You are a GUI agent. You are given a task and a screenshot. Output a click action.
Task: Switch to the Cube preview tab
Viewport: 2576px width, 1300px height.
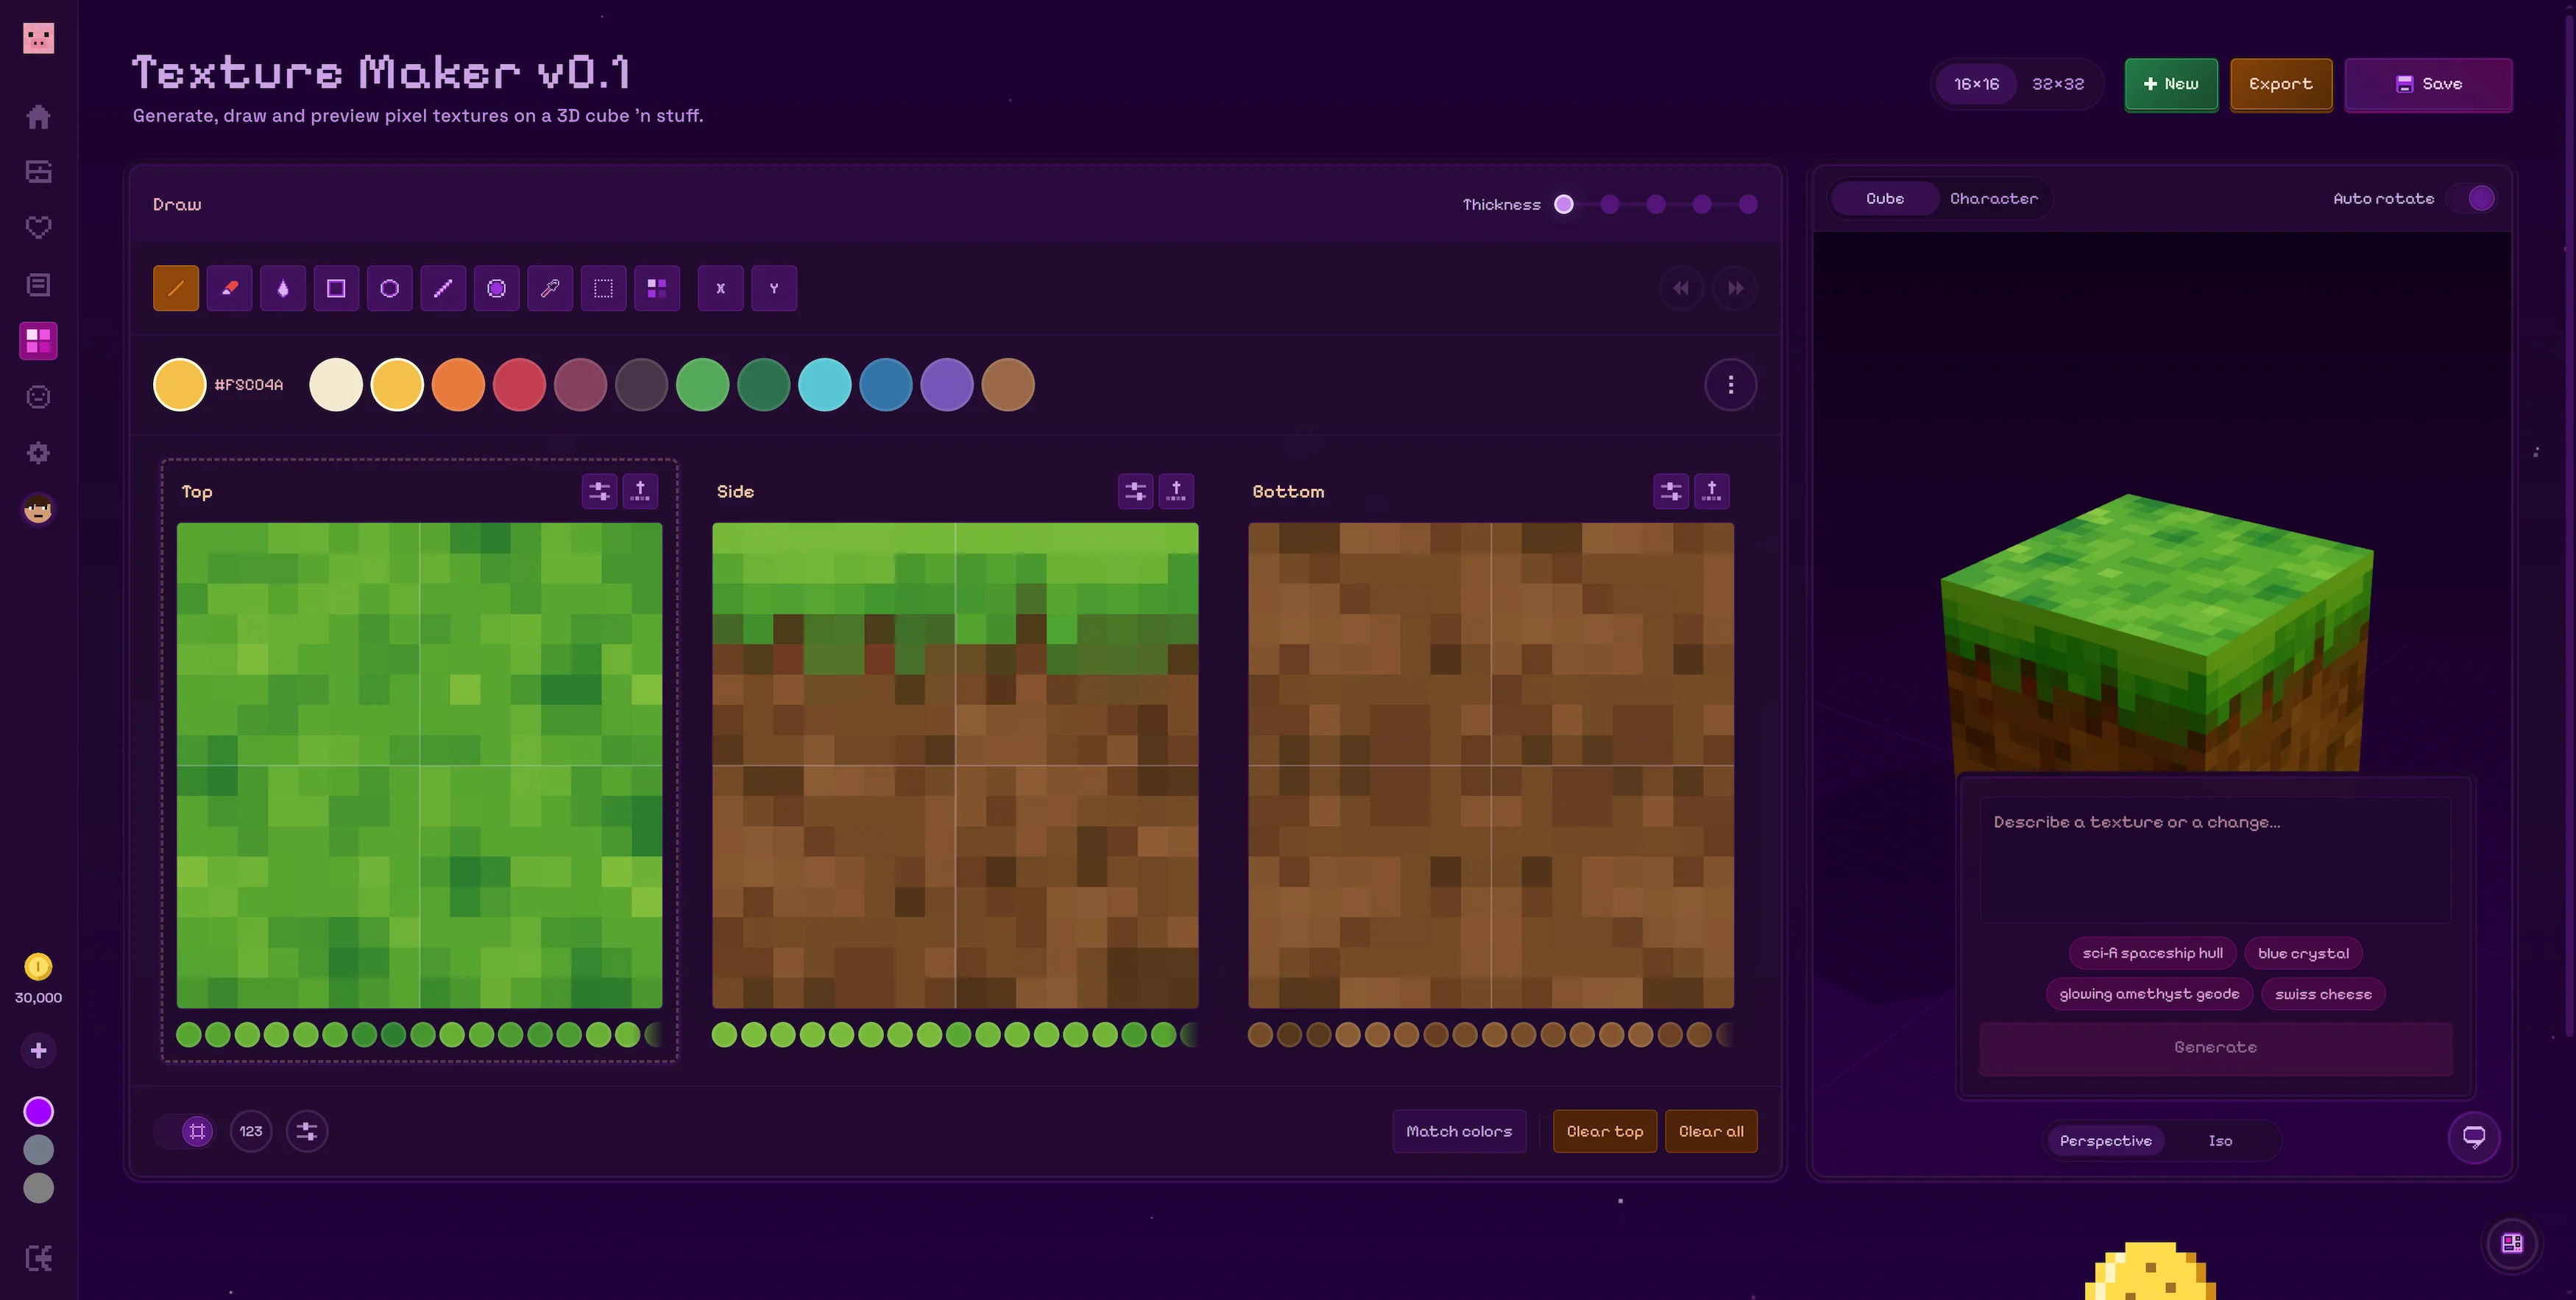(1885, 198)
